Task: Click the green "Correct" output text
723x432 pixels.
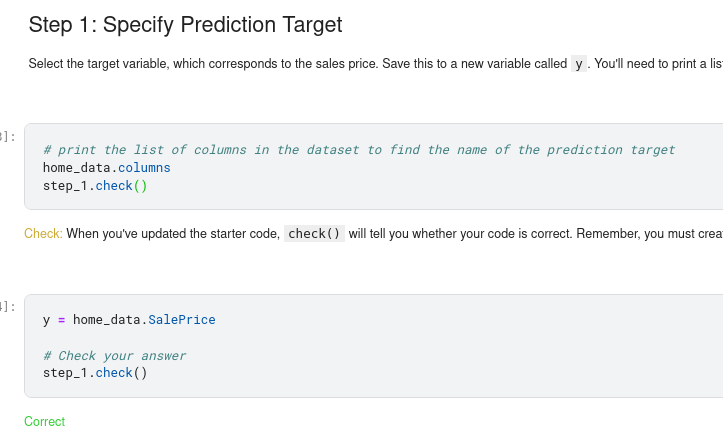Action: coord(44,422)
